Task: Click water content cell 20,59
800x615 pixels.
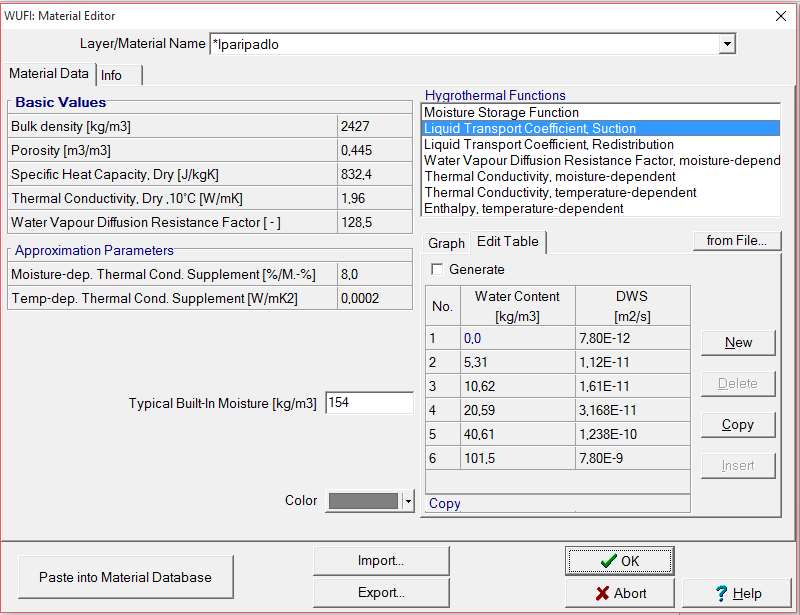Action: pyautogui.click(x=518, y=410)
